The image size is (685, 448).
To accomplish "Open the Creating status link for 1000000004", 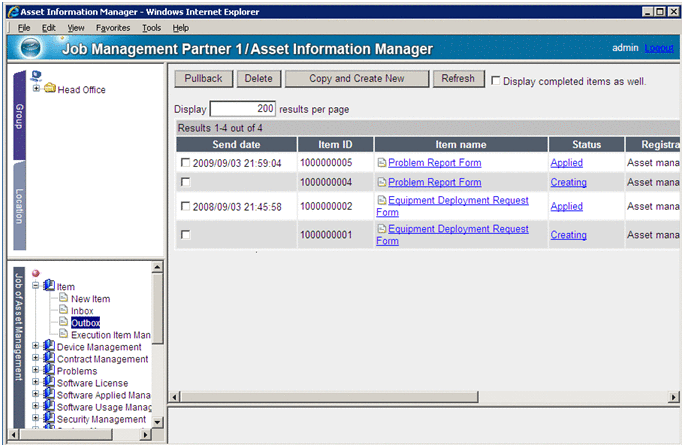I will [568, 183].
